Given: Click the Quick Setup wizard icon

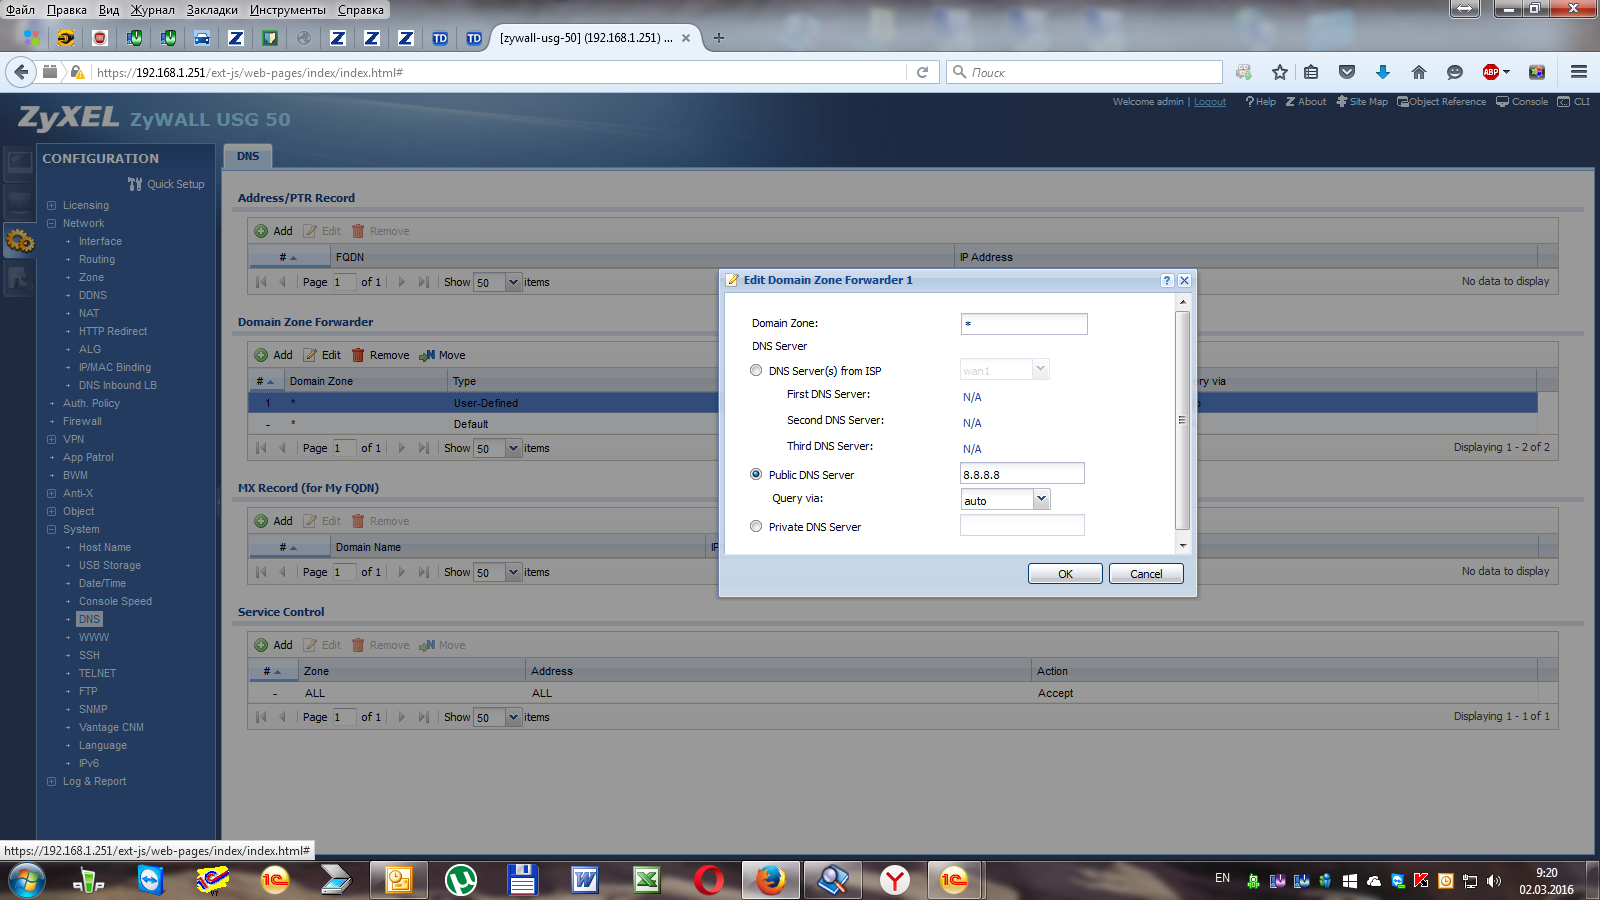Looking at the screenshot, I should point(135,184).
